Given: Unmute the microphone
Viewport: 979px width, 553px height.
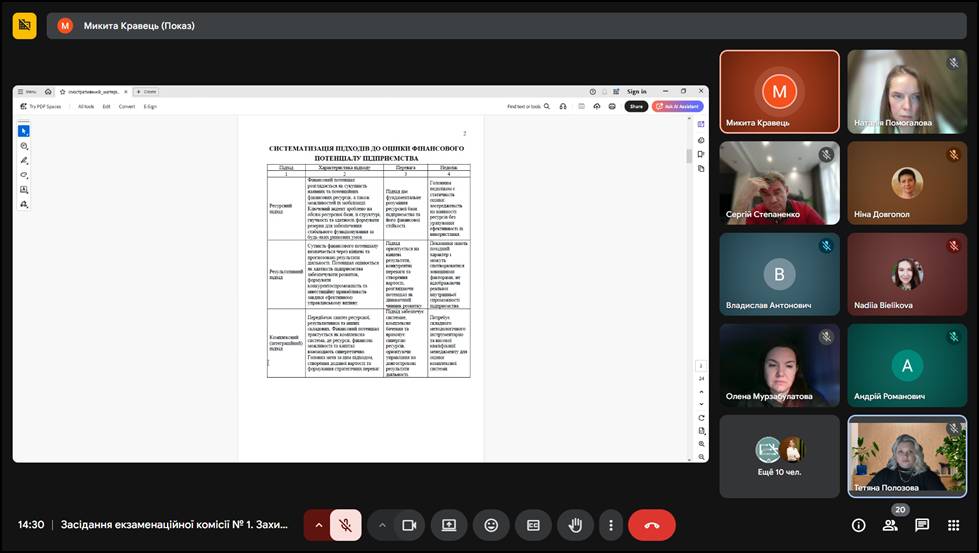Looking at the screenshot, I should click(346, 525).
